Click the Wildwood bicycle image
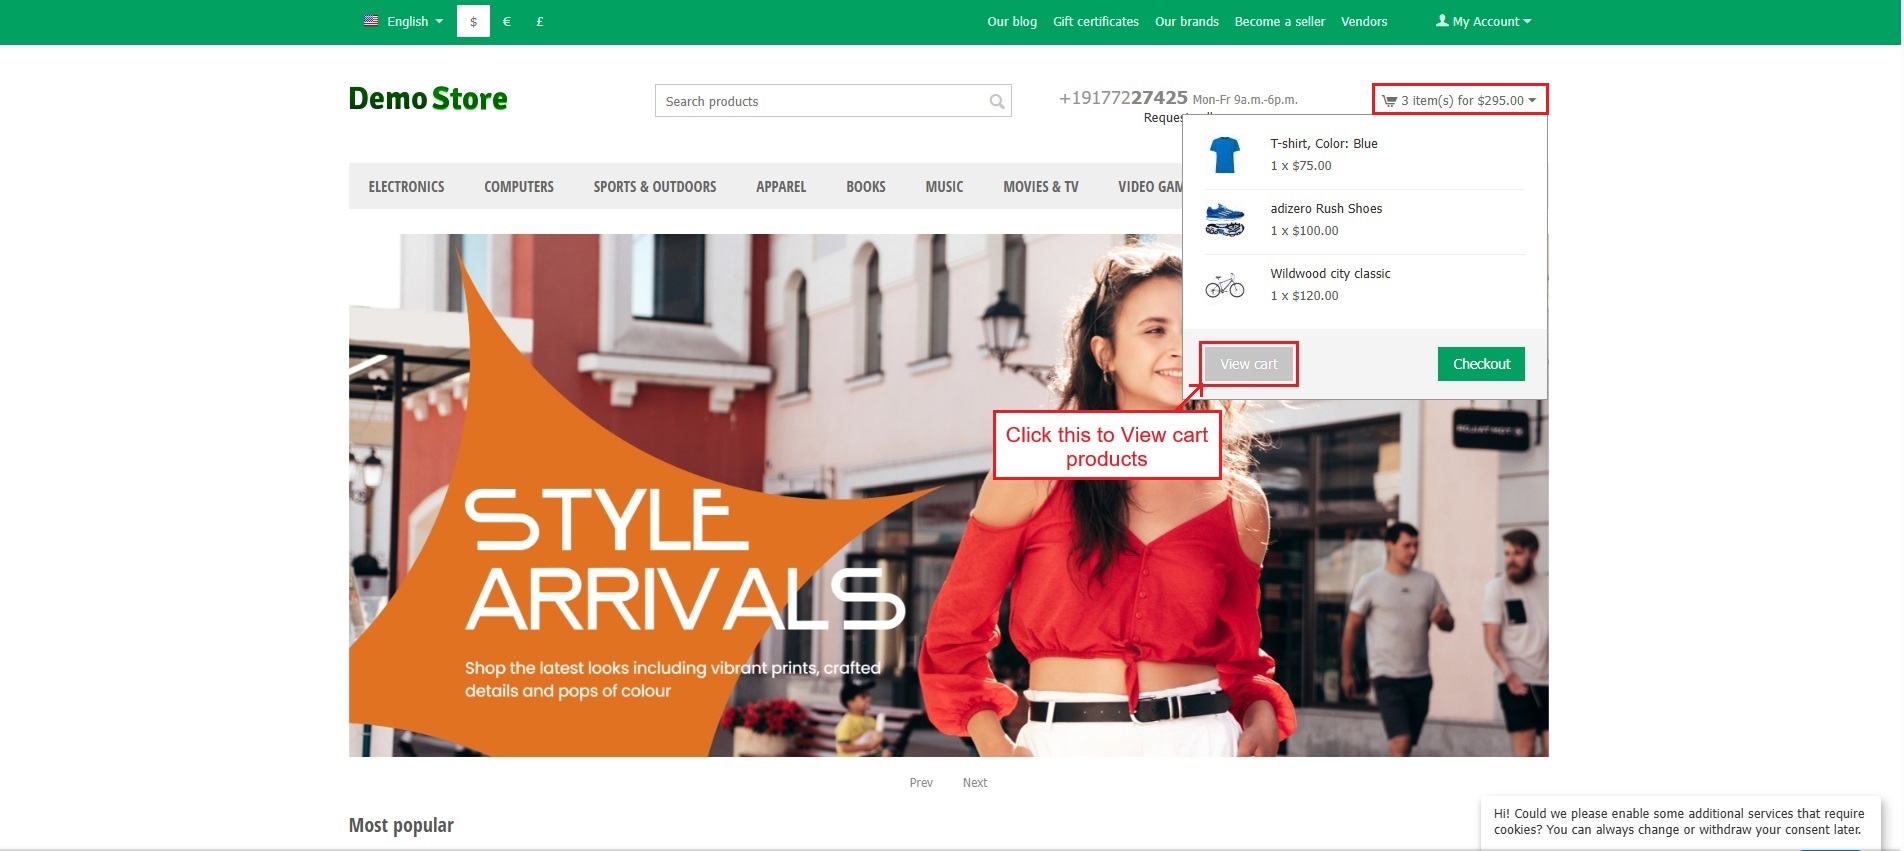 1224,286
